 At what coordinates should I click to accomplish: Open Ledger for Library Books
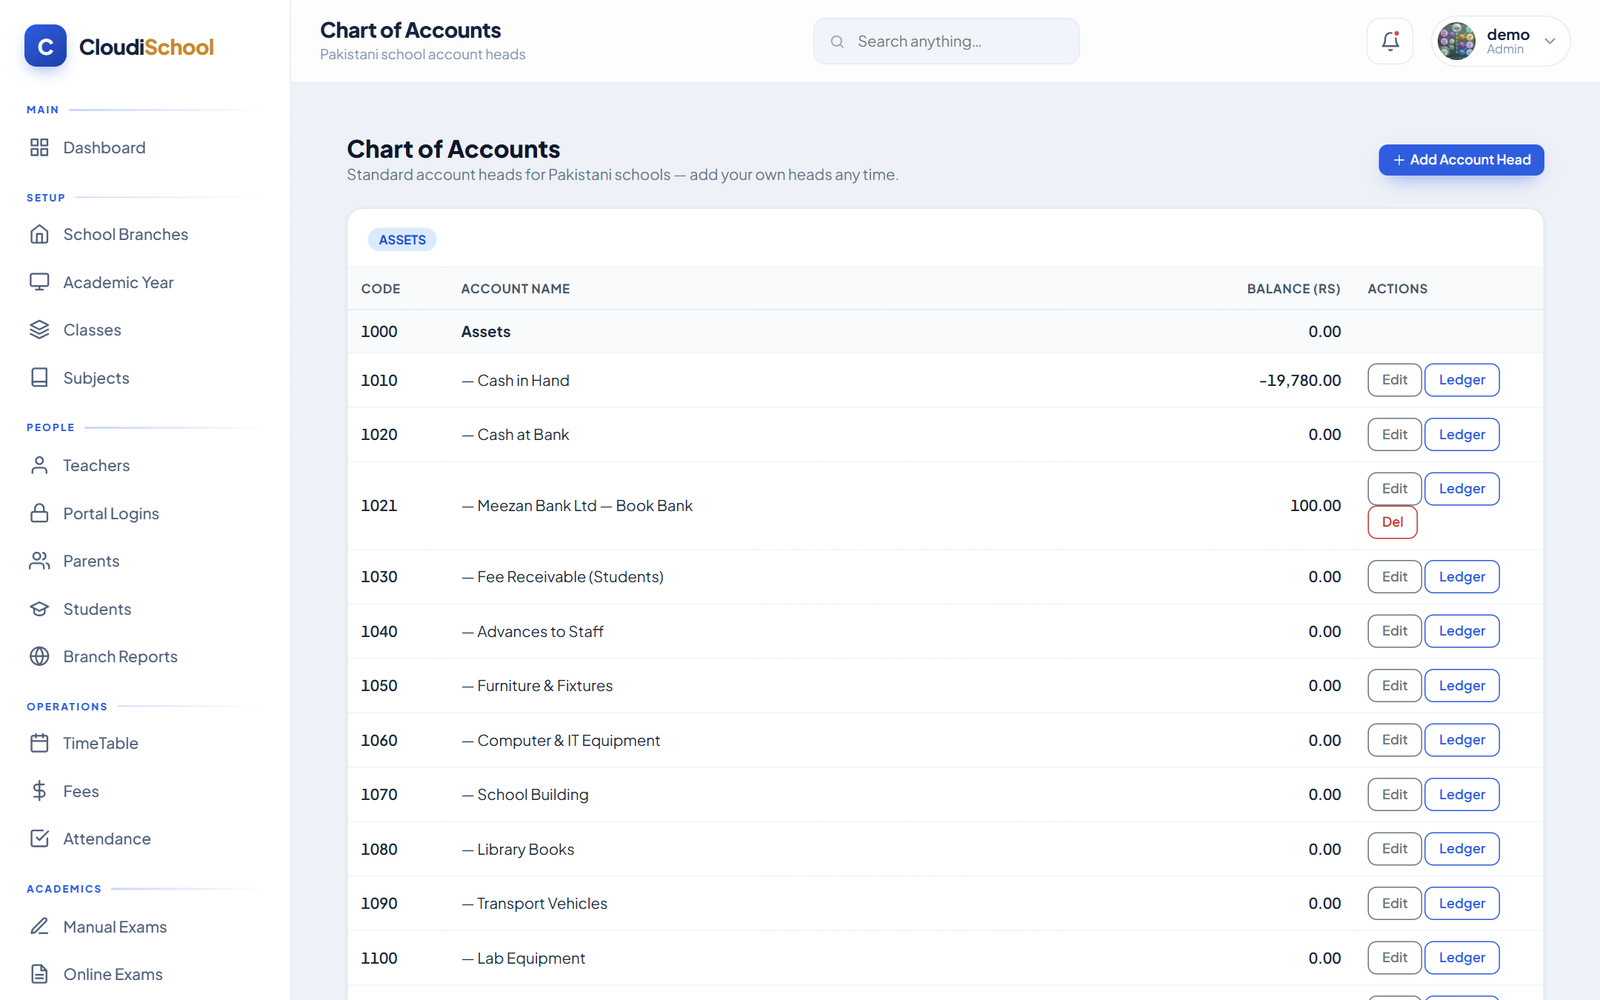(x=1462, y=849)
